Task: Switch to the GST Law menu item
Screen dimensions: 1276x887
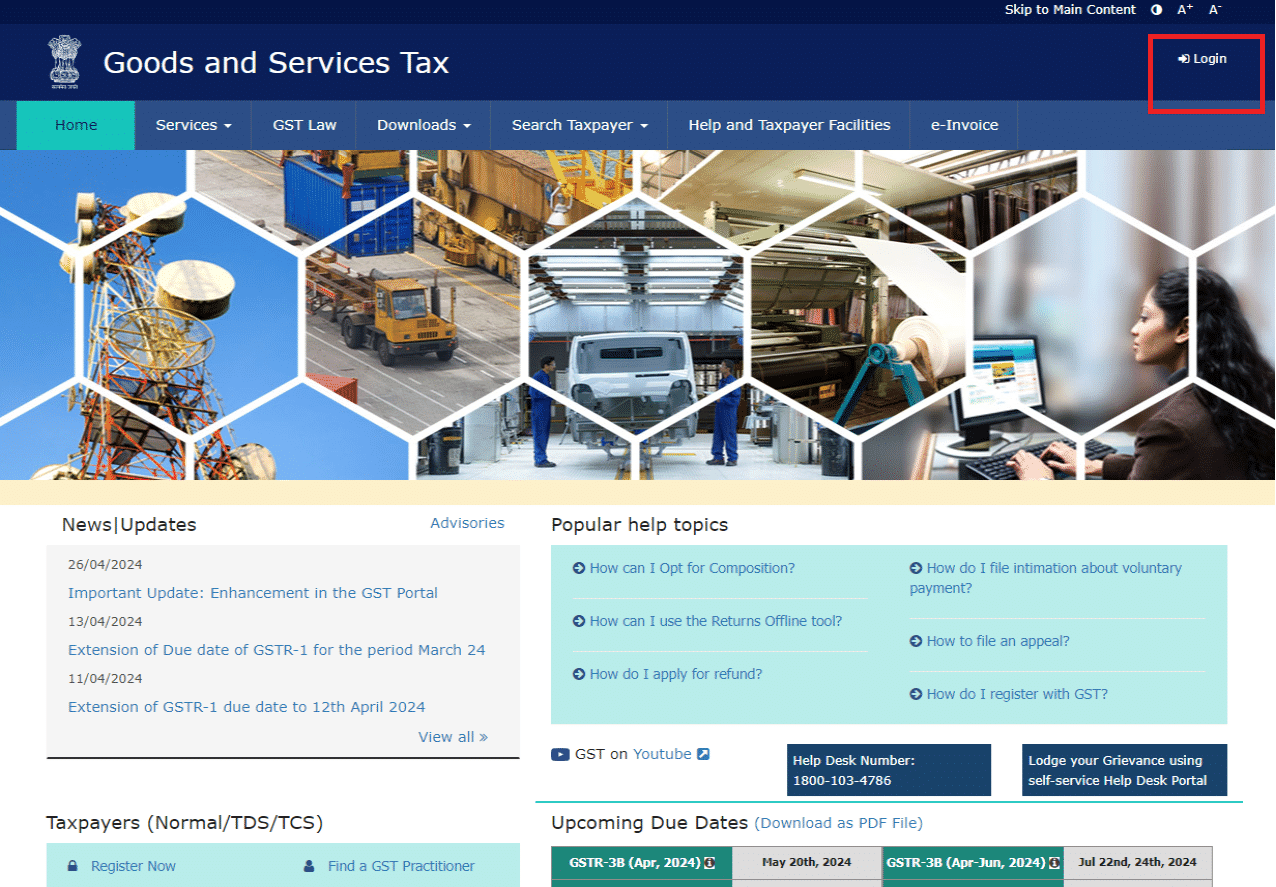Action: tap(304, 125)
